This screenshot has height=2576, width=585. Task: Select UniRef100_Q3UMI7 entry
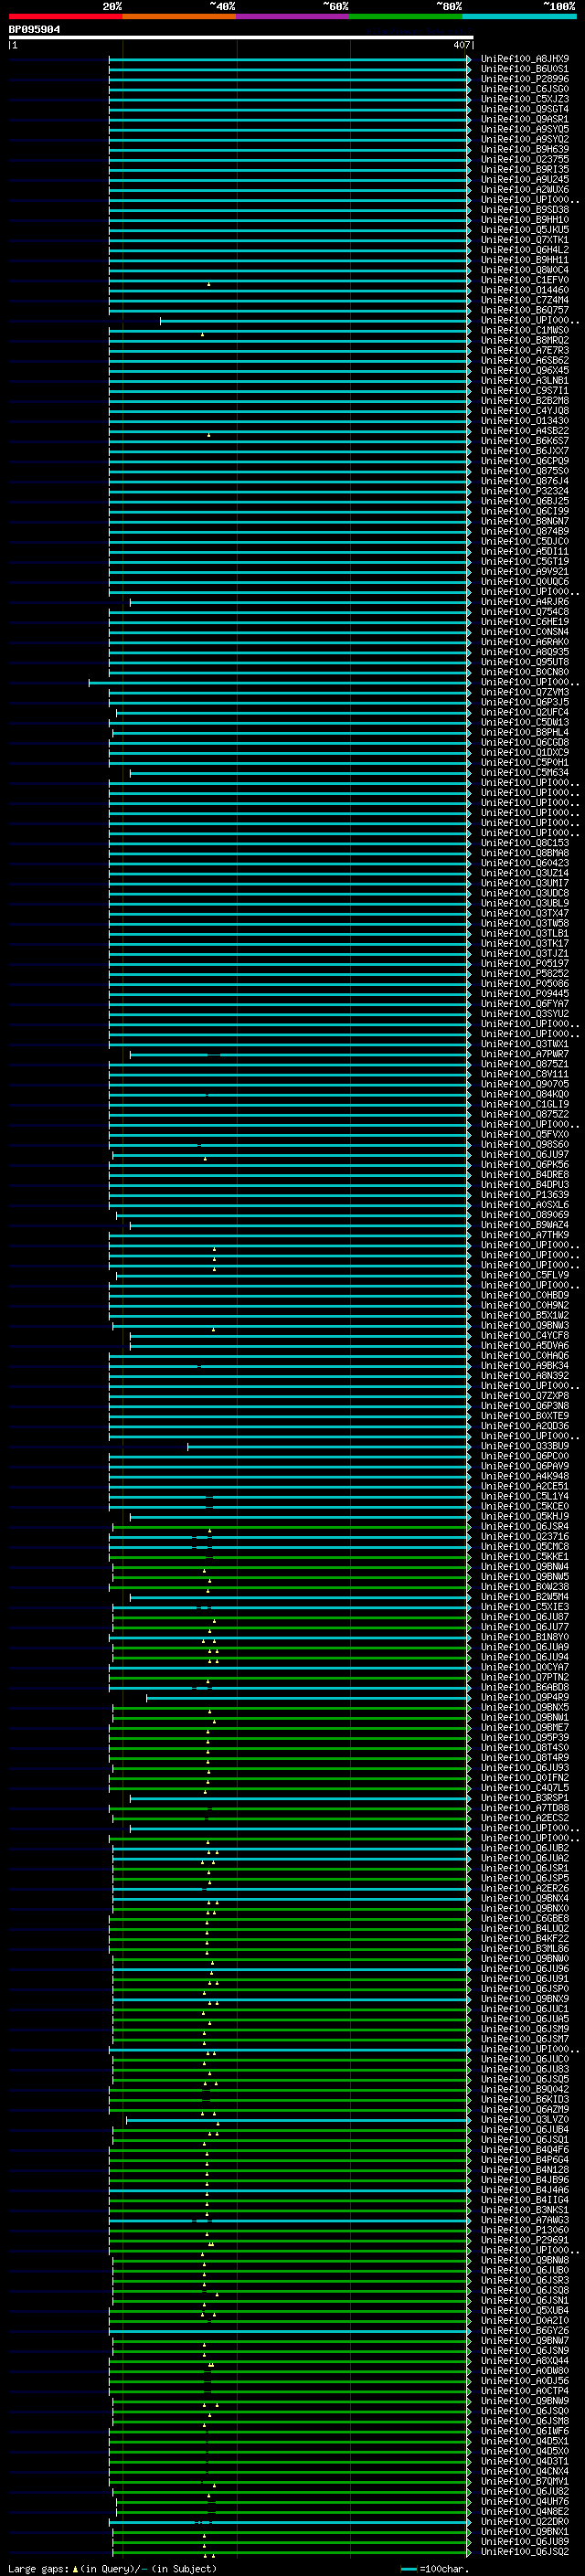click(x=524, y=883)
